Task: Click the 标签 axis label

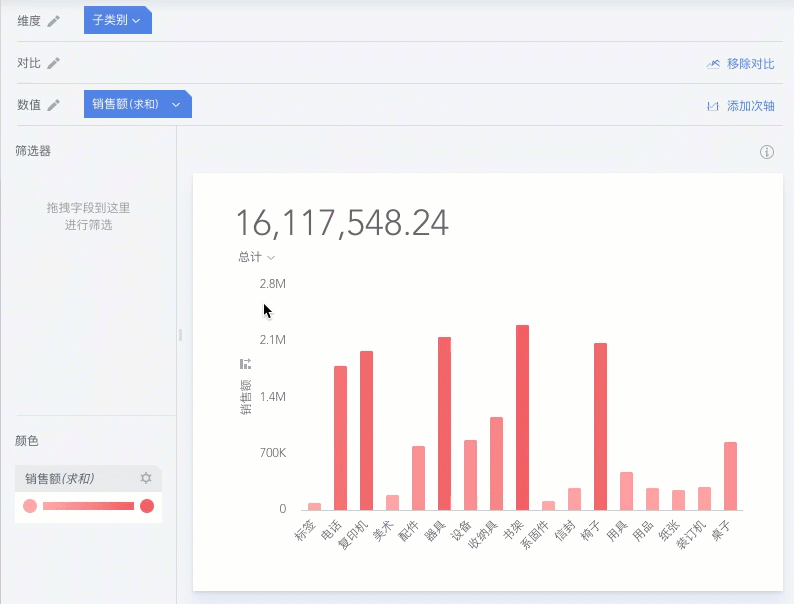Action: 305,530
